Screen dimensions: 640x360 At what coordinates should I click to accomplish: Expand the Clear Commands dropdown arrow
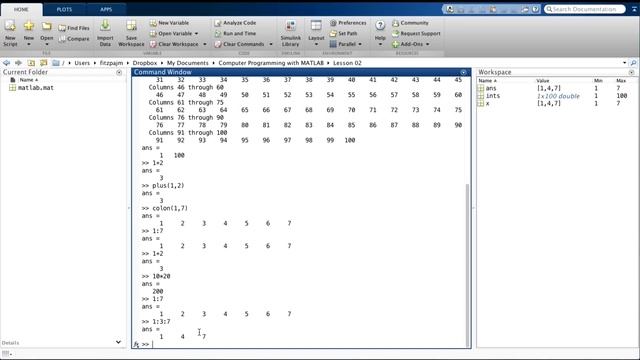click(x=271, y=44)
